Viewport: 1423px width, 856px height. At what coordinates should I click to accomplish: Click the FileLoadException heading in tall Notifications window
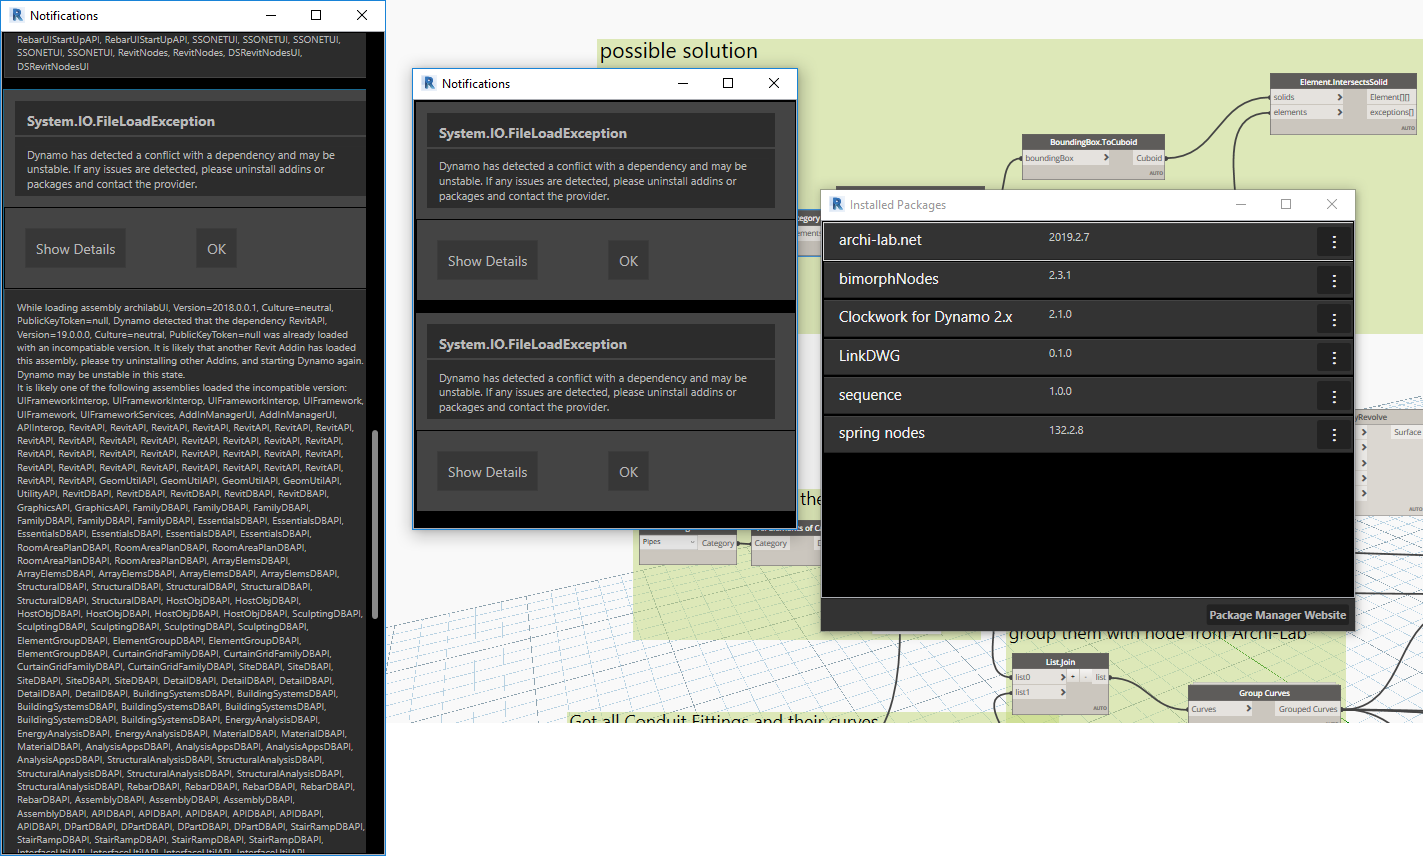click(121, 121)
